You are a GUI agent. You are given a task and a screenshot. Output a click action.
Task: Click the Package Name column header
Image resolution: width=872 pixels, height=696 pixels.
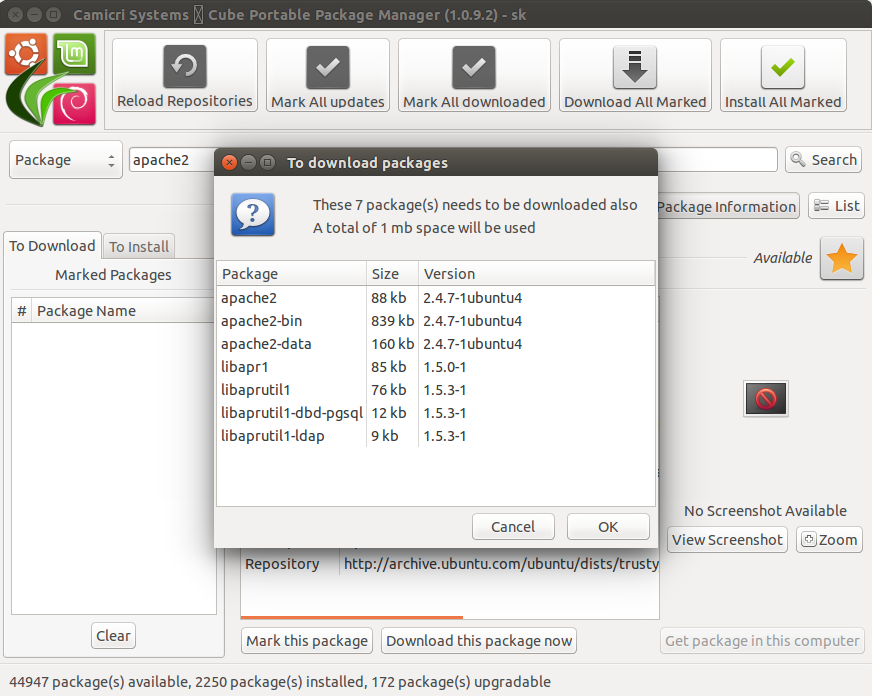123,311
